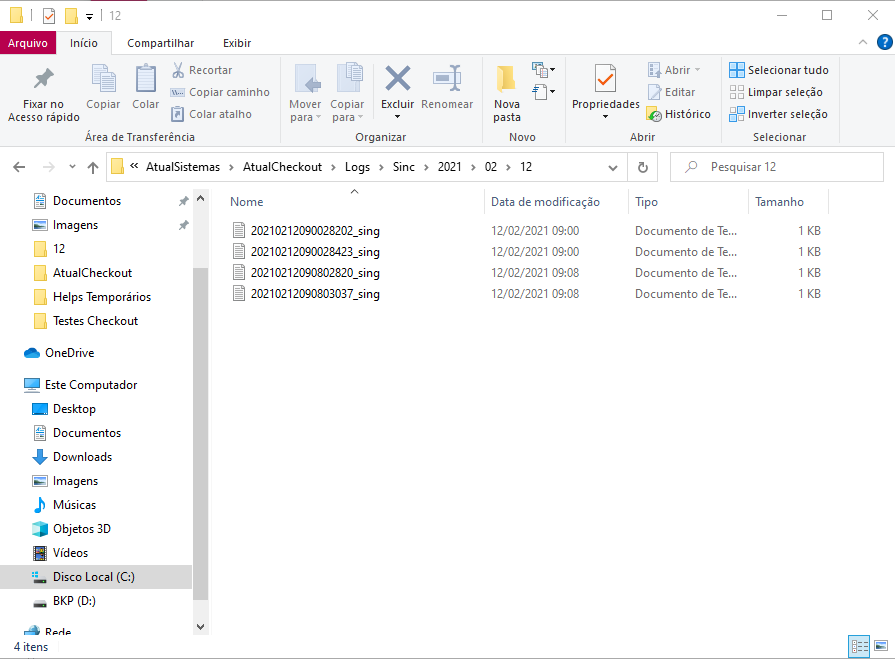Expand address bar history dropdown
The width and height of the screenshot is (895, 659).
(x=612, y=168)
